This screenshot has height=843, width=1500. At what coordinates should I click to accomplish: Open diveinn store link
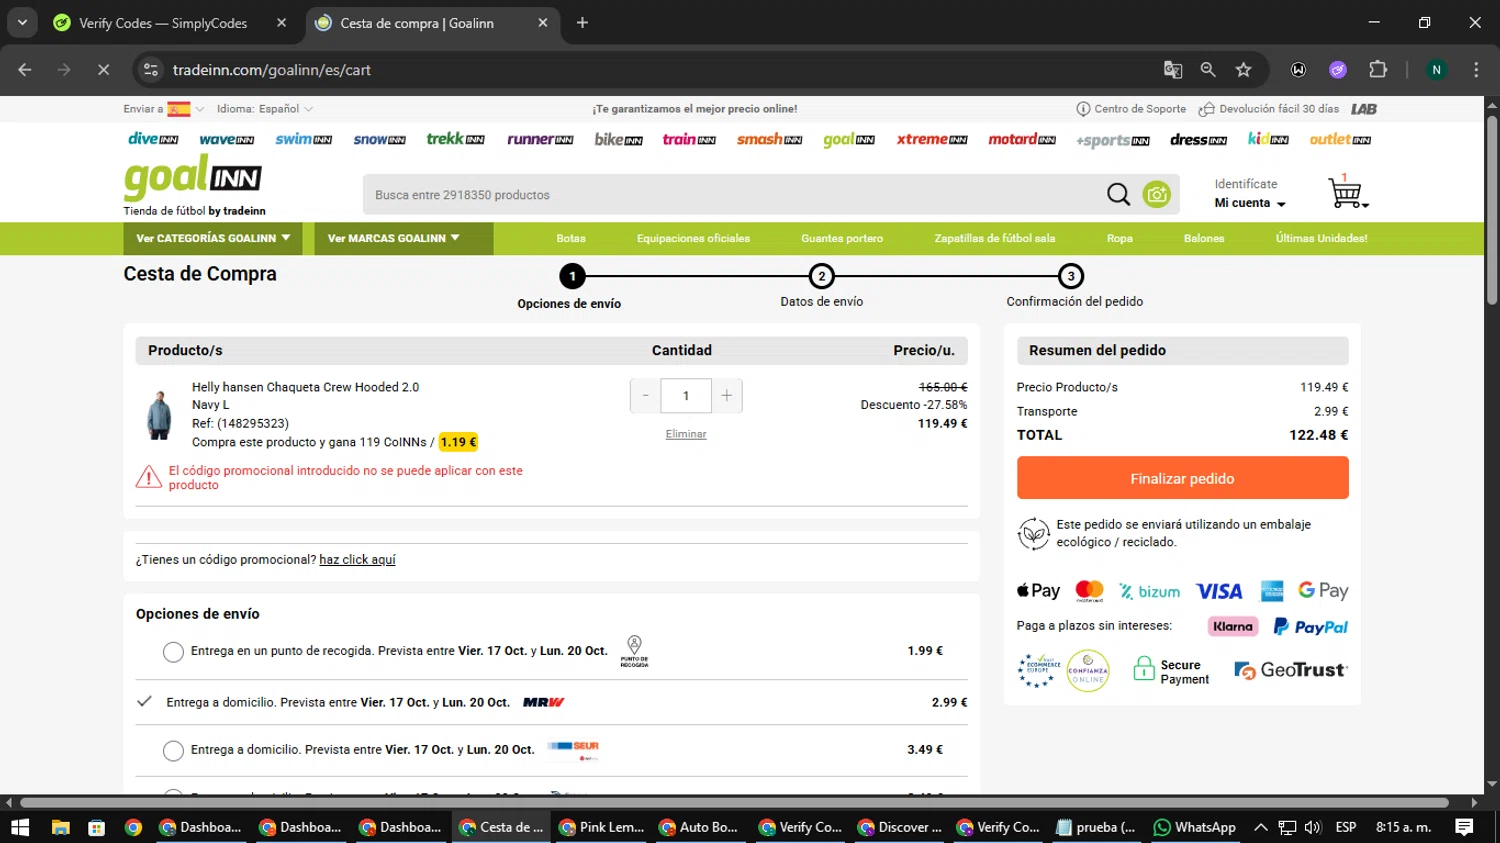153,139
